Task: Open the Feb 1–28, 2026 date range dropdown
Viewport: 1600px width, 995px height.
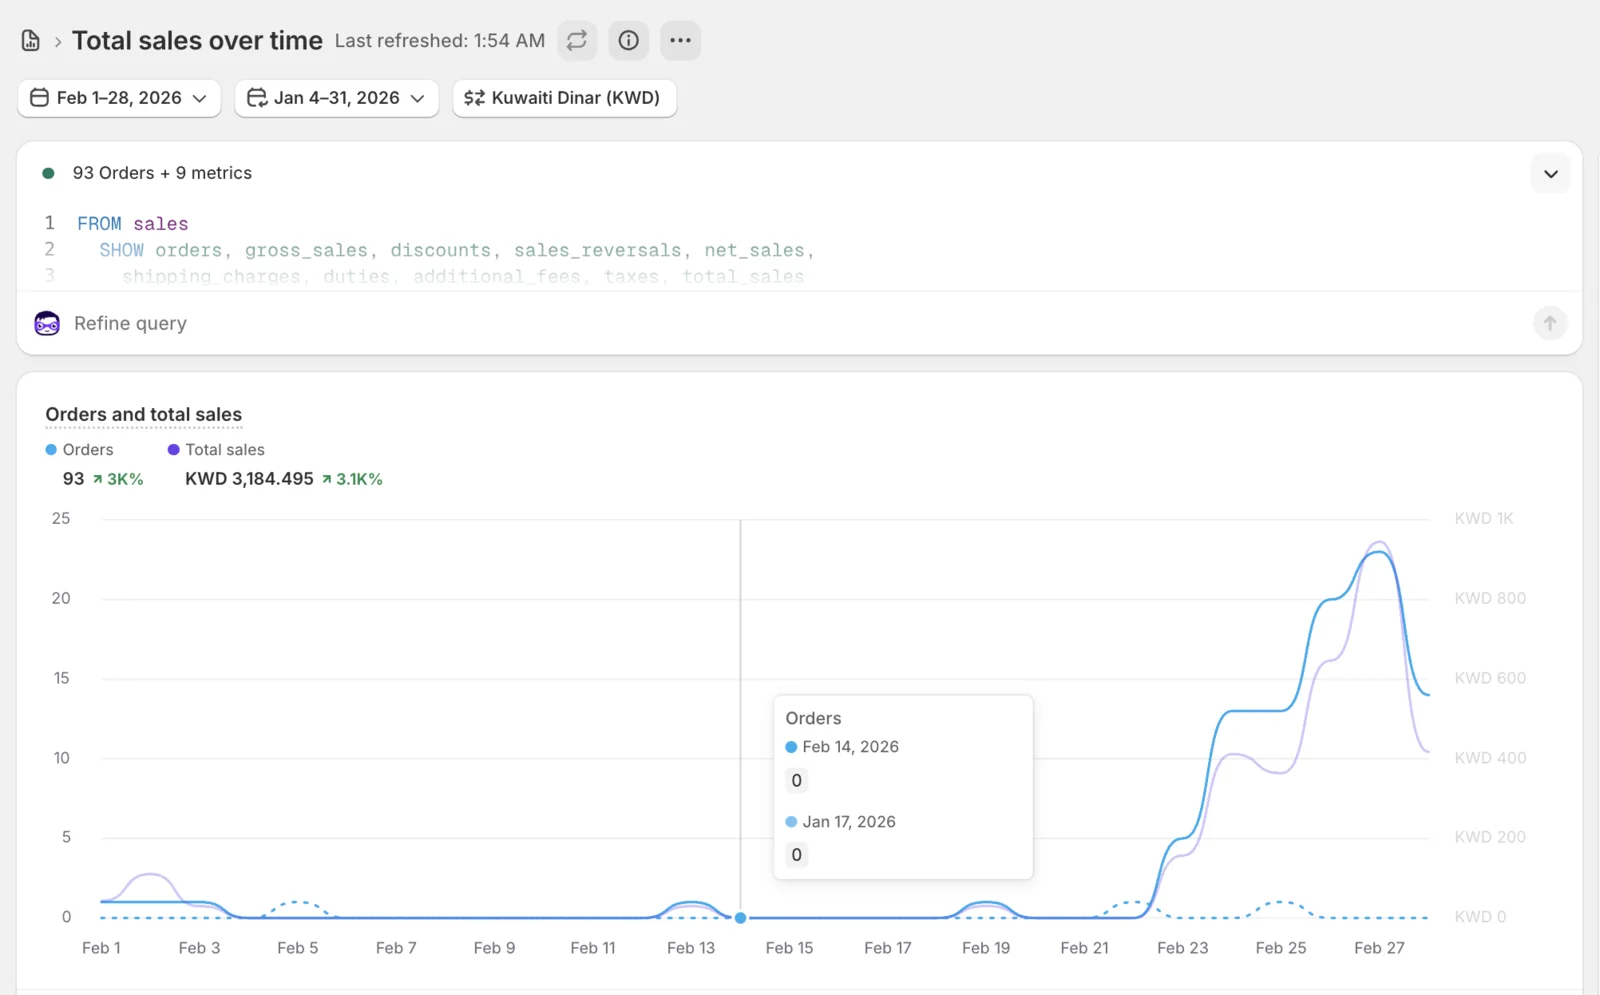Action: click(119, 98)
